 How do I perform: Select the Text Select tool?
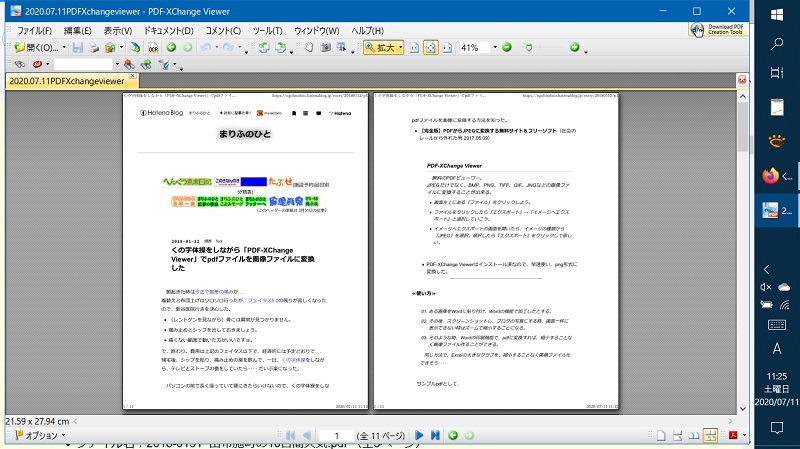[x=341, y=47]
